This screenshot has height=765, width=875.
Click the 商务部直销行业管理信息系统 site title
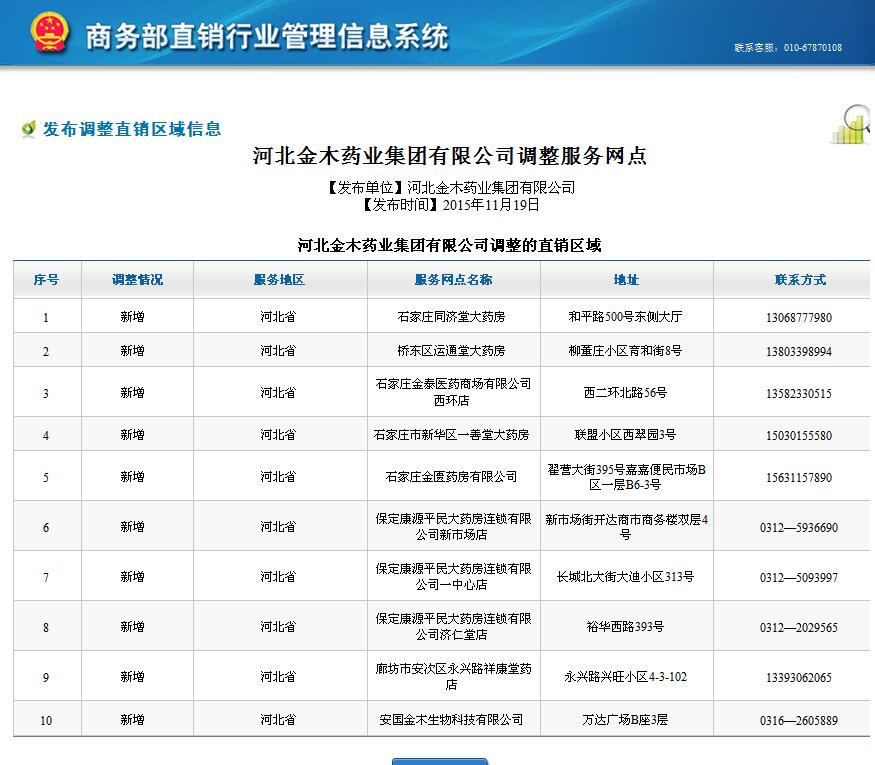click(x=267, y=37)
